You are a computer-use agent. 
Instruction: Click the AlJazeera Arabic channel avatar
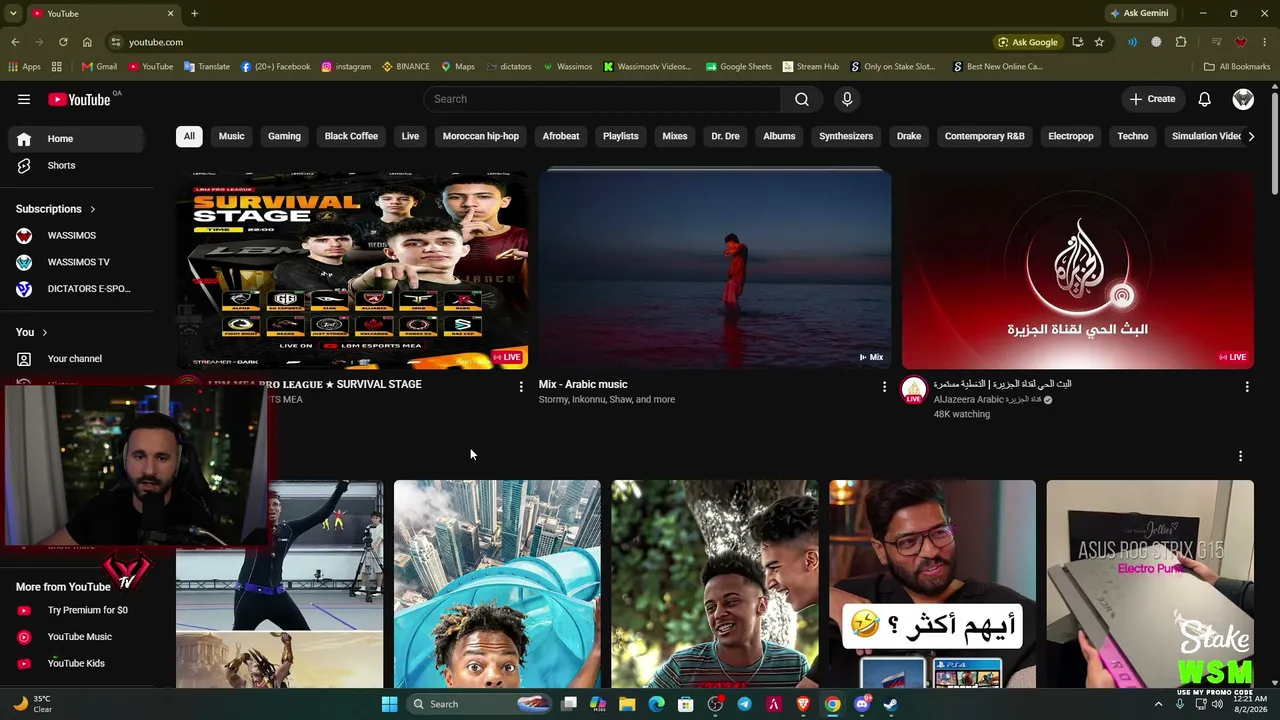[x=914, y=391]
